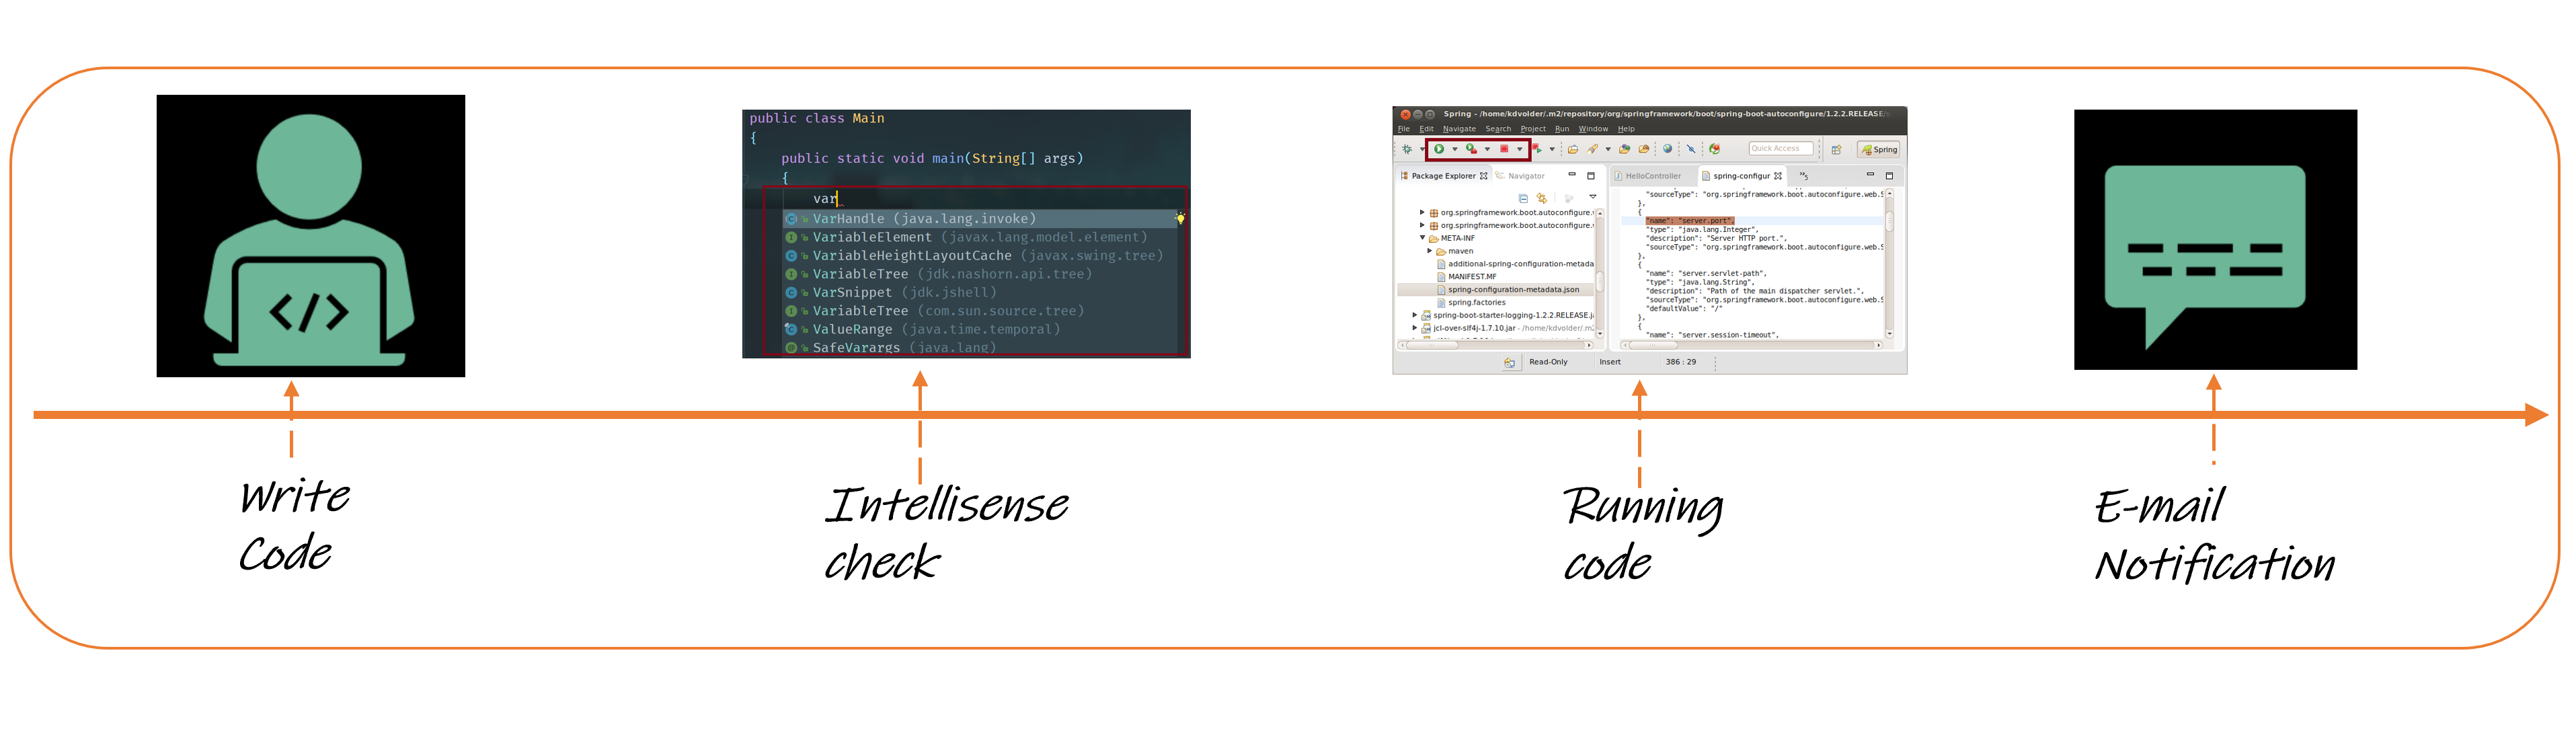Image resolution: width=2576 pixels, height=739 pixels.
Task: Click the Collapse All icon in Package Explorer
Action: point(1523,198)
